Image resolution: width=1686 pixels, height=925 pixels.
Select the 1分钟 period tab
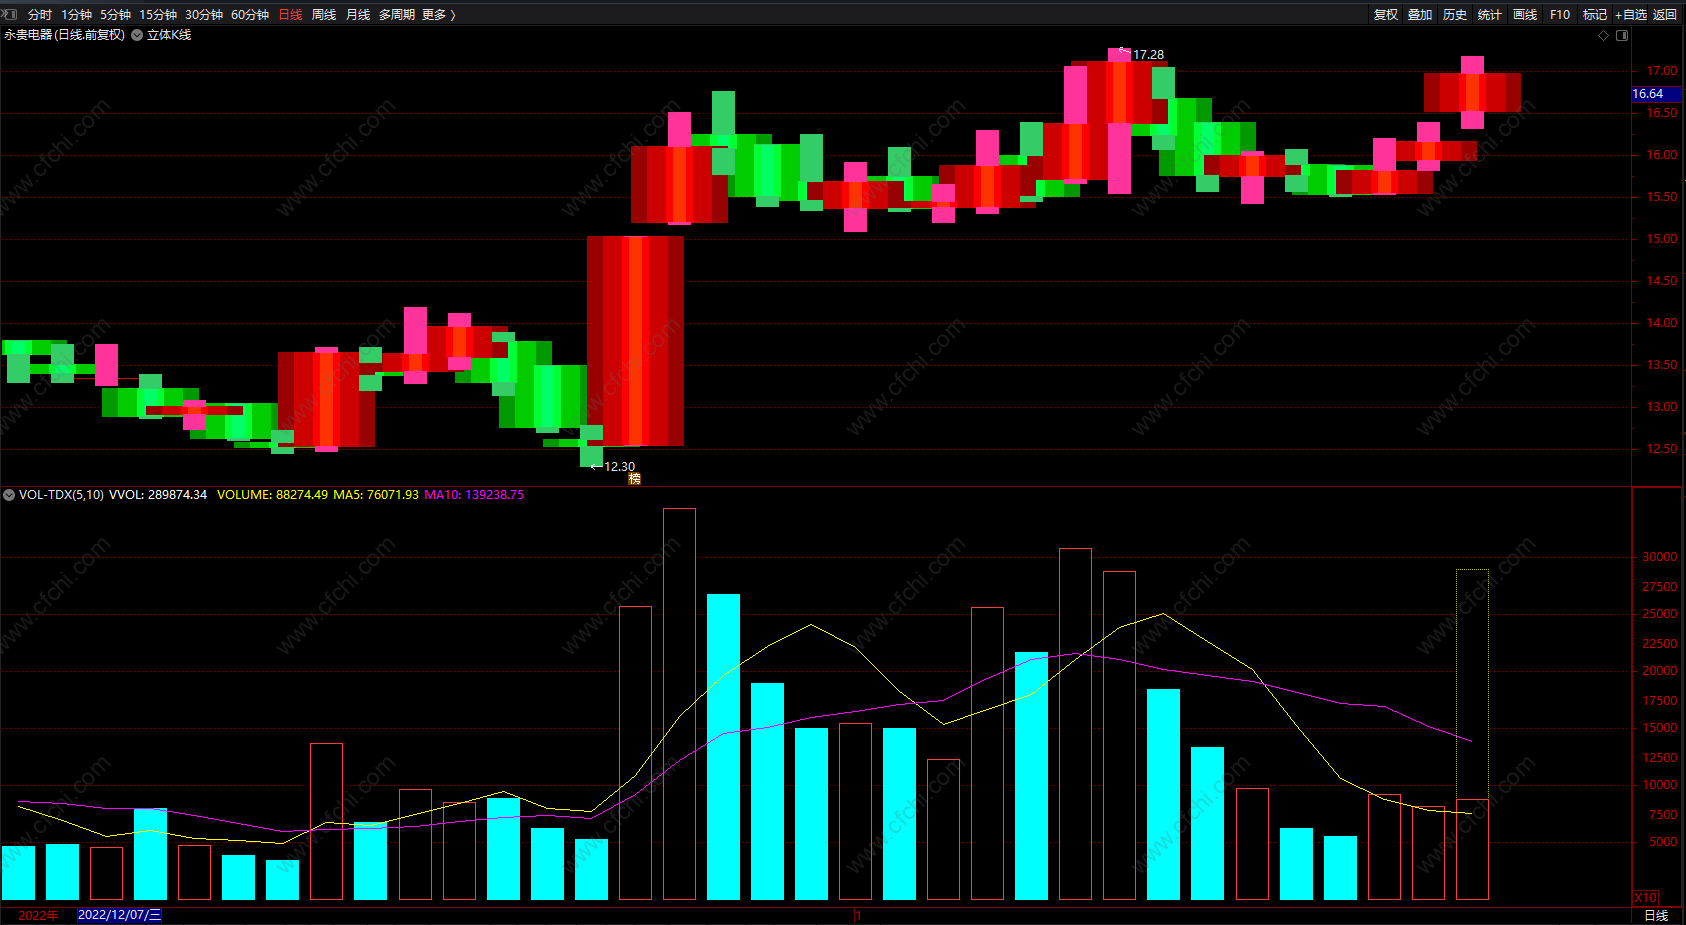[76, 15]
